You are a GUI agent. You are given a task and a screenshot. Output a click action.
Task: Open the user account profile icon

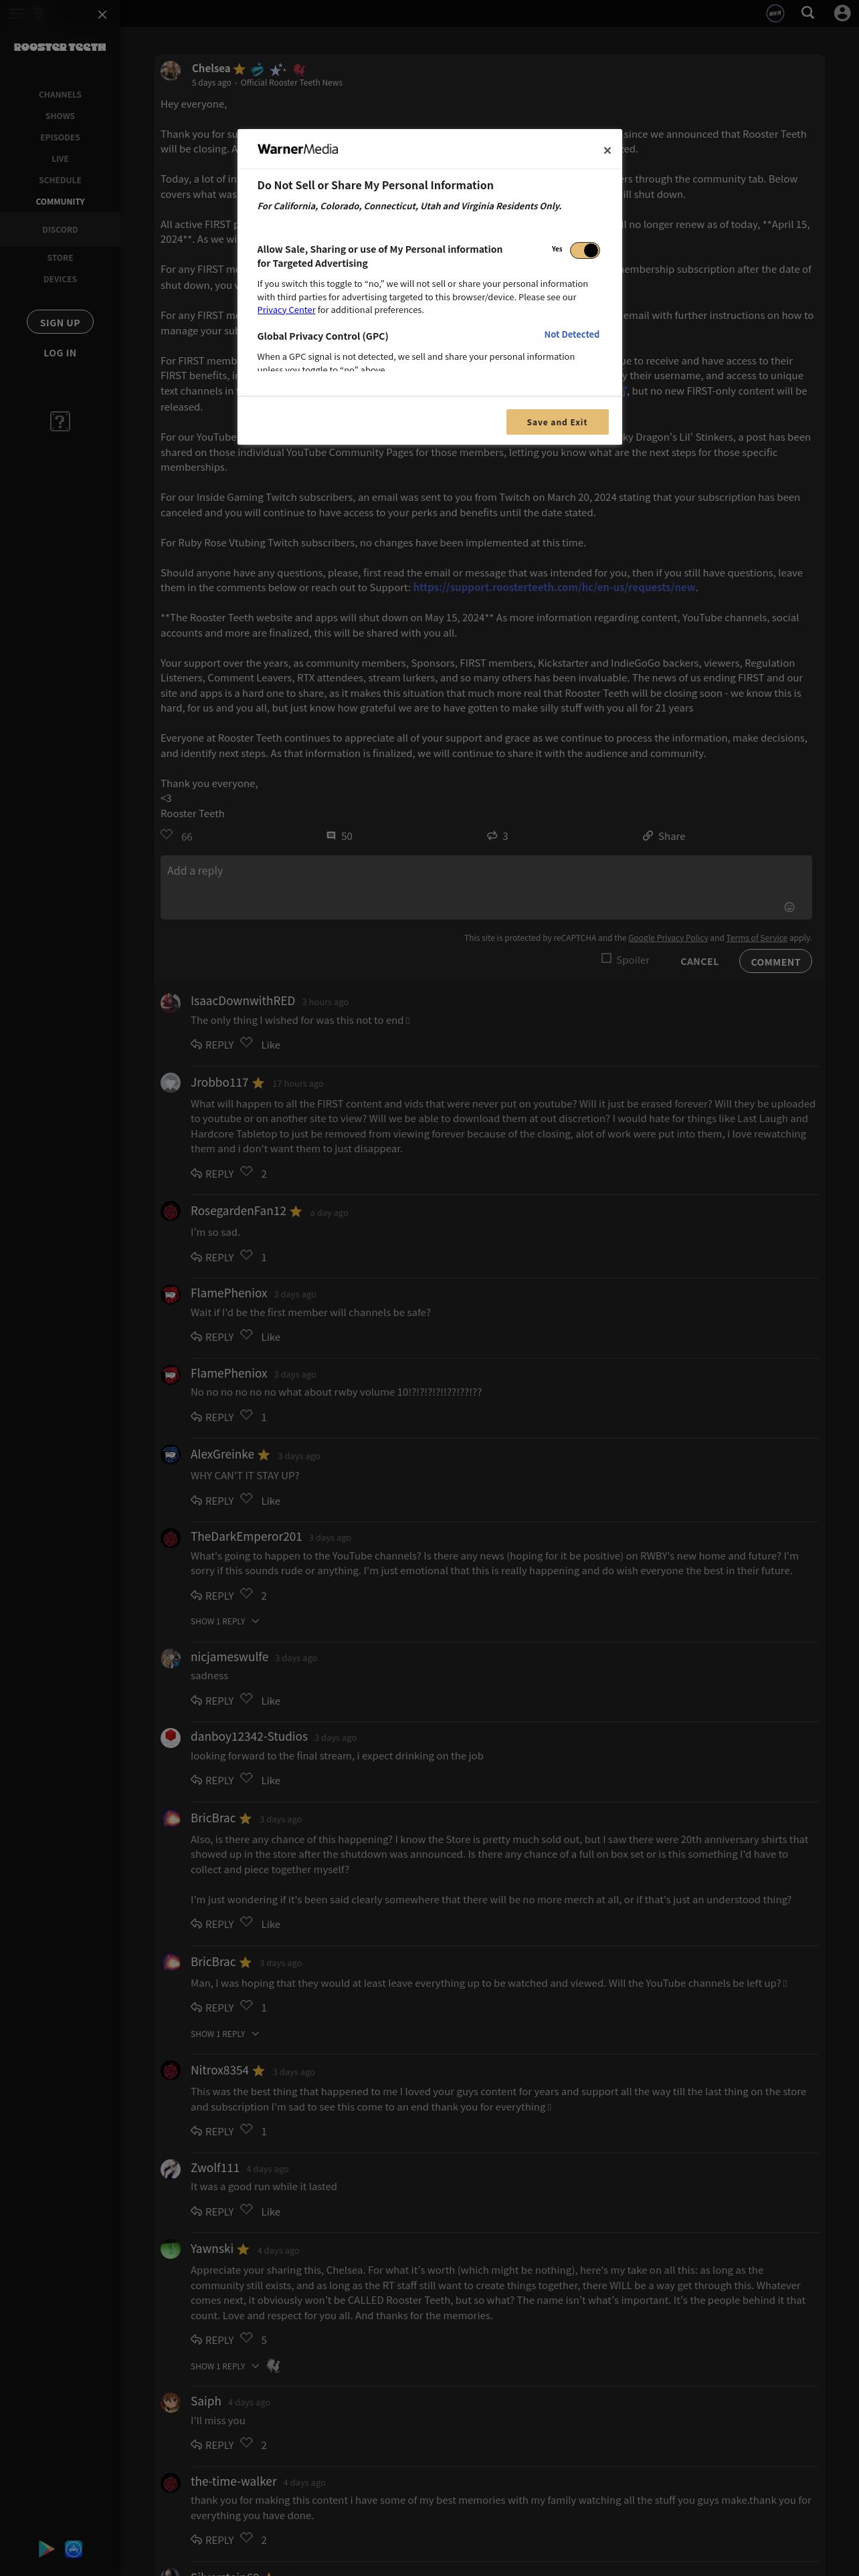click(841, 13)
